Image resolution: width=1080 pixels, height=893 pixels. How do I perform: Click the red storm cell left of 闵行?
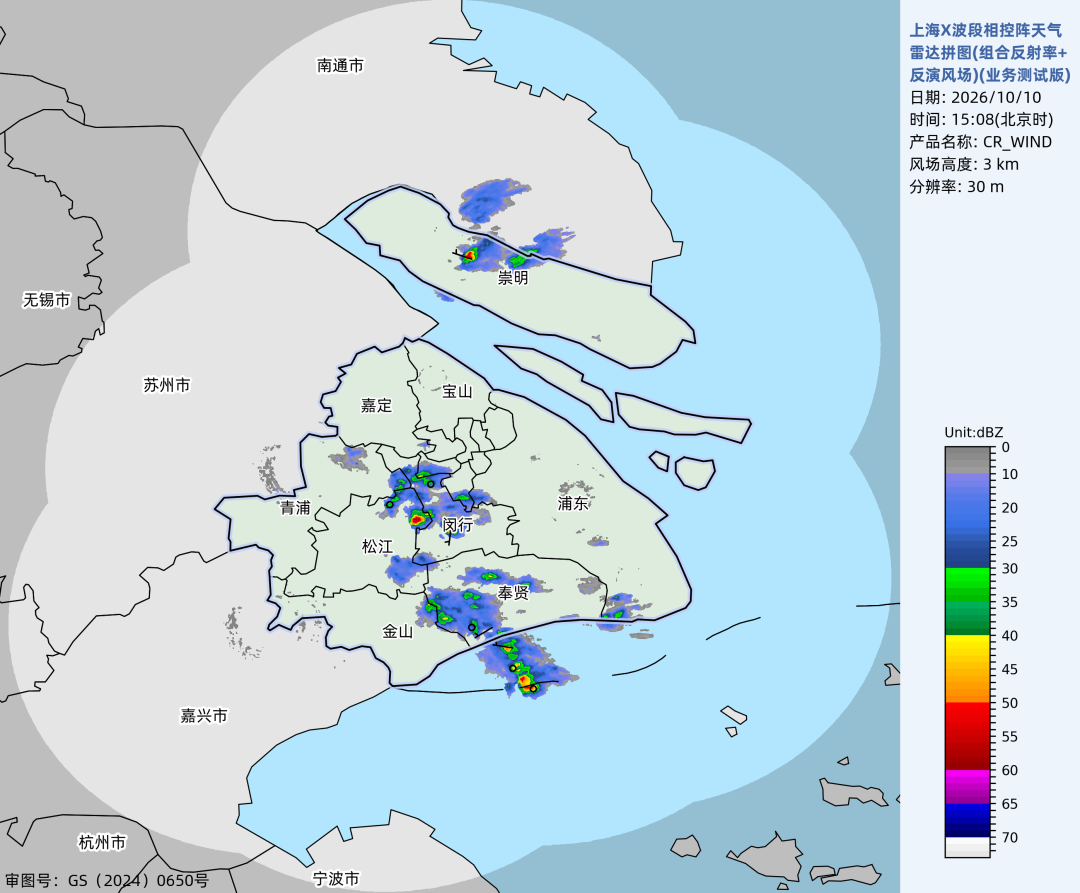point(417,519)
